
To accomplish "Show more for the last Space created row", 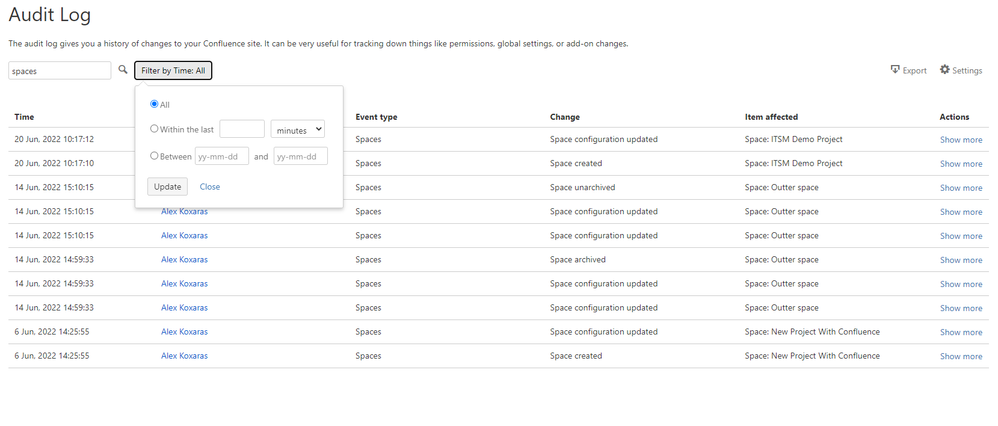I will [960, 356].
